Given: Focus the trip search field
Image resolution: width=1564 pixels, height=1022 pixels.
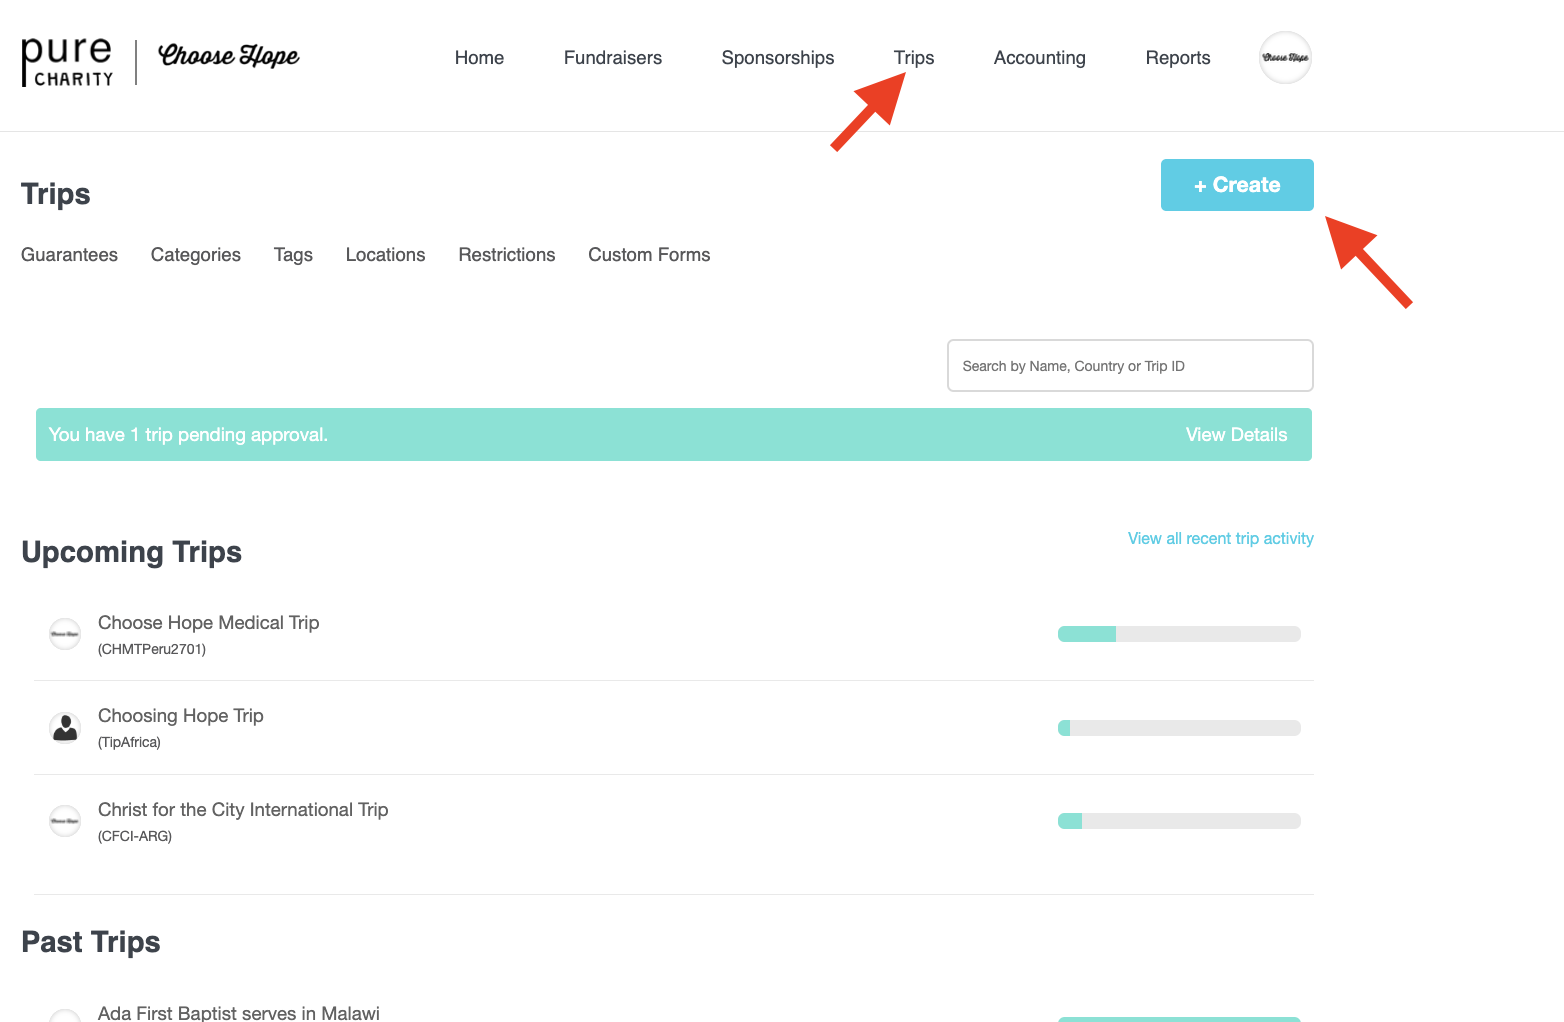Looking at the screenshot, I should [1129, 366].
